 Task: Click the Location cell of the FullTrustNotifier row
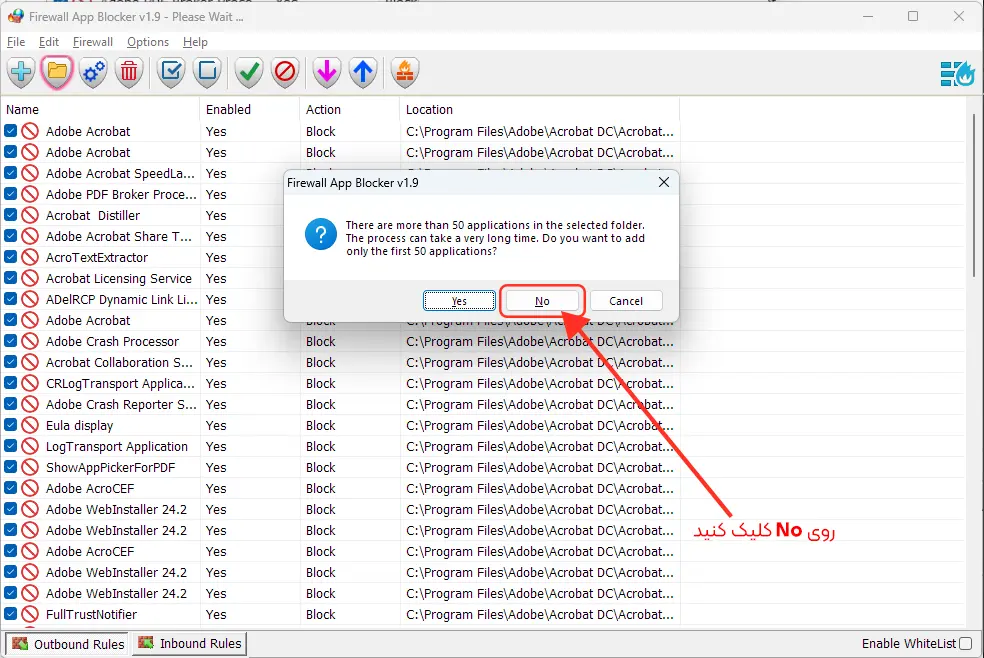[540, 614]
